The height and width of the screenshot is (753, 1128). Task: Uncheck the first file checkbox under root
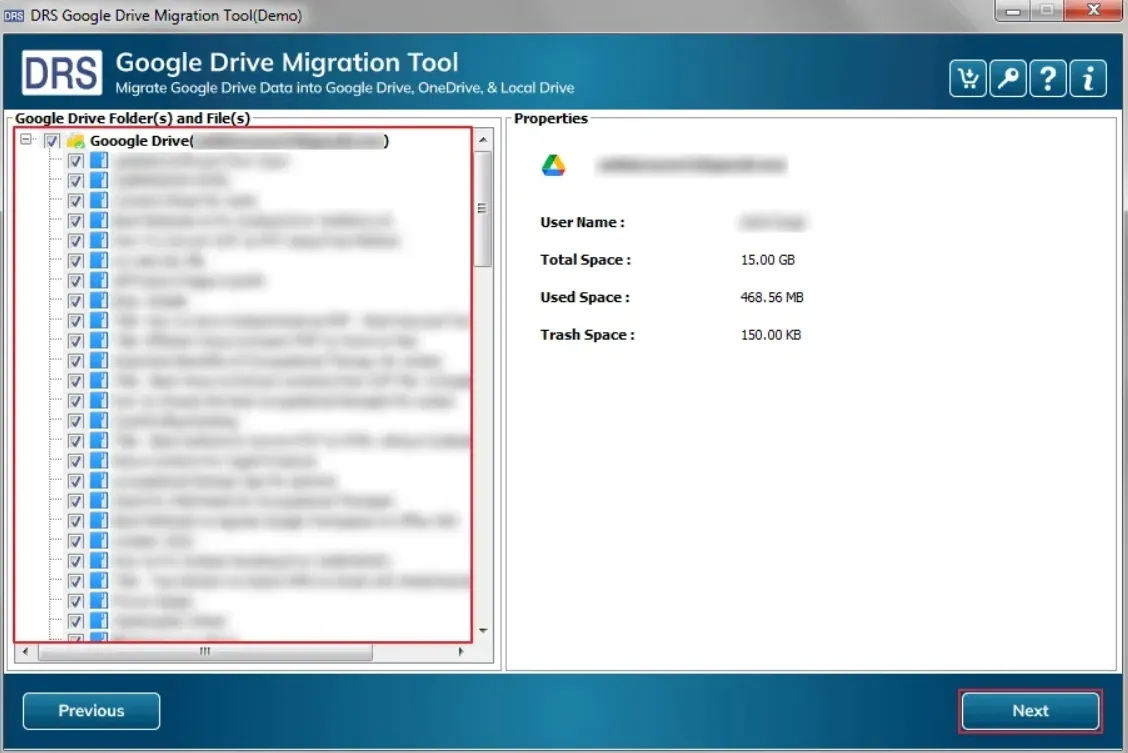[75, 161]
